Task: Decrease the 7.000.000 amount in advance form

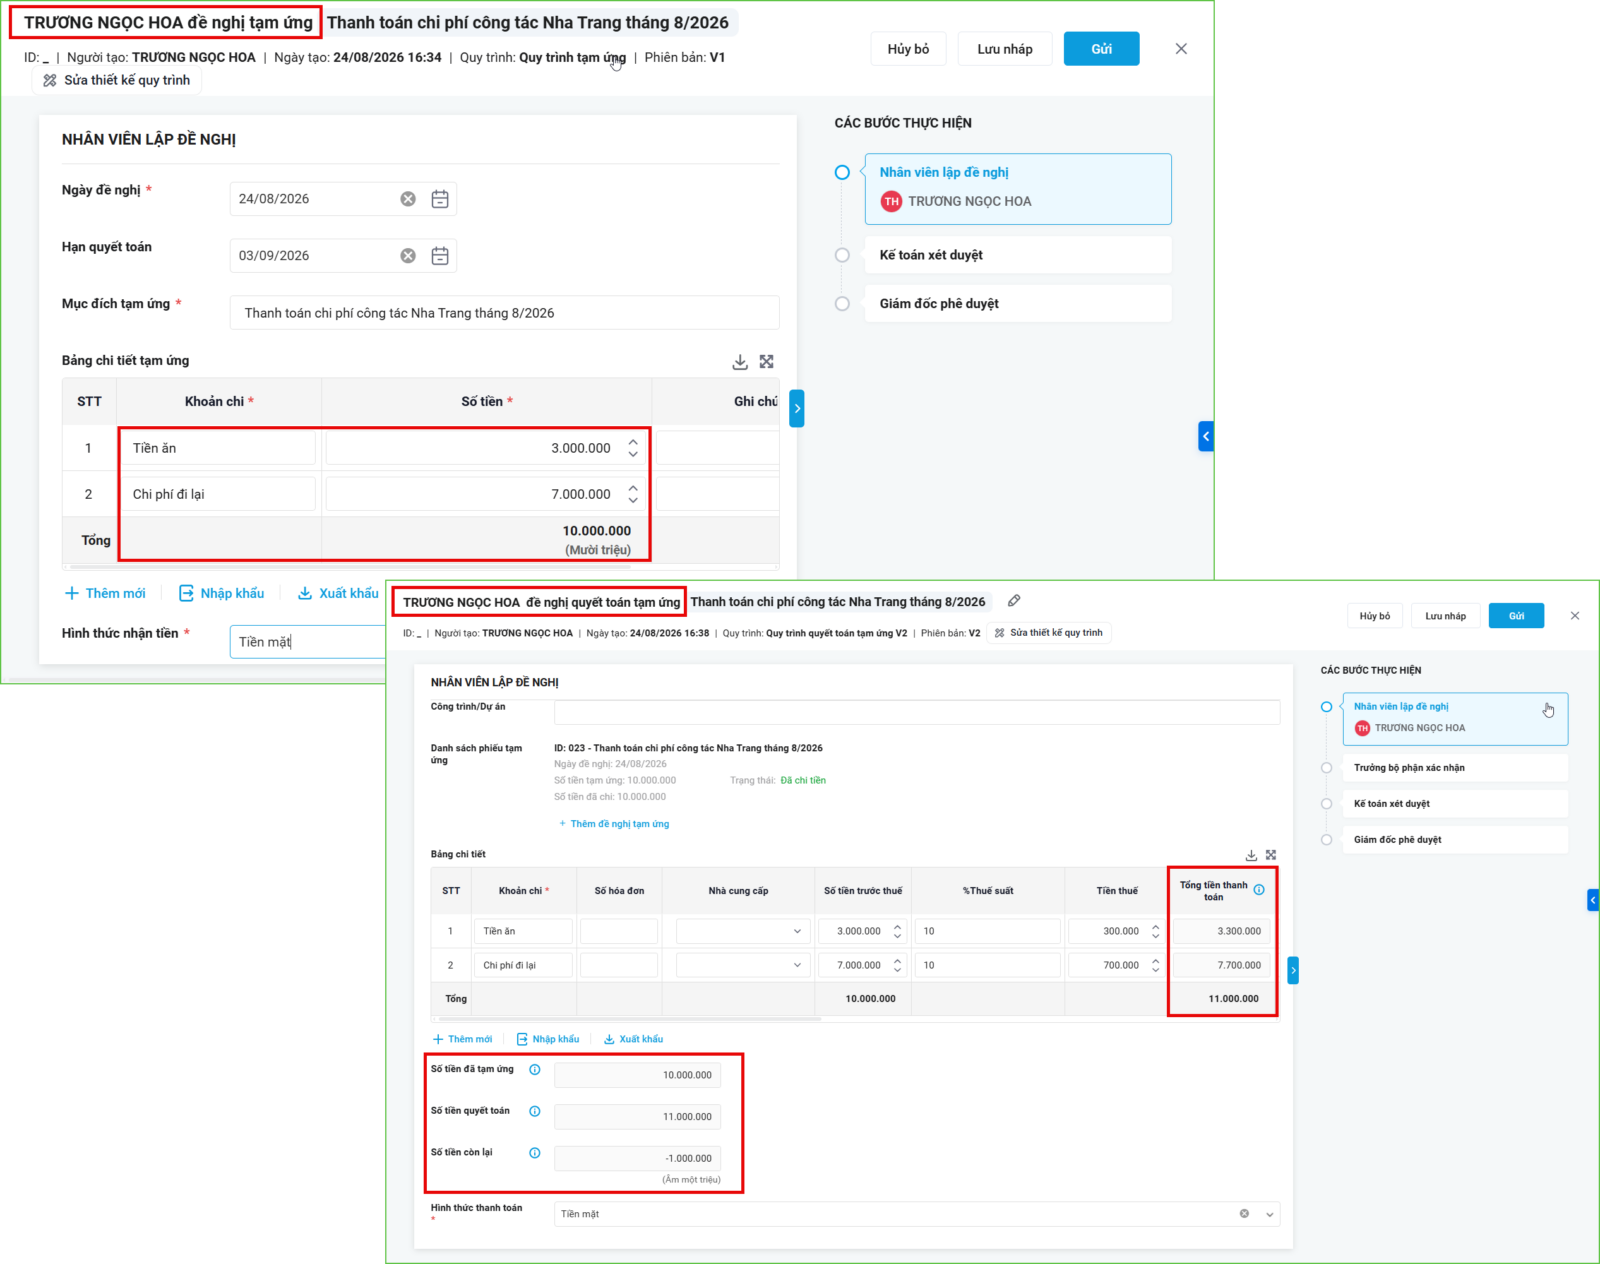Action: (633, 500)
